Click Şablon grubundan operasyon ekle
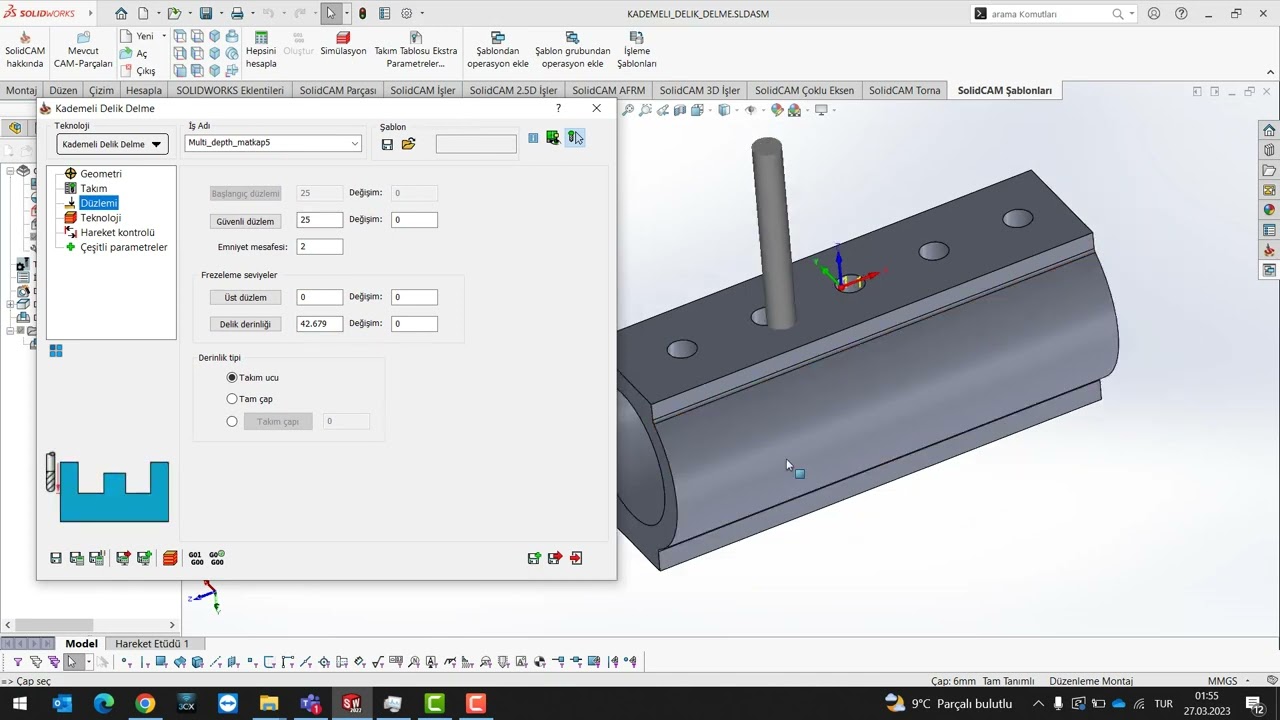This screenshot has height=720, width=1280. coord(573,50)
